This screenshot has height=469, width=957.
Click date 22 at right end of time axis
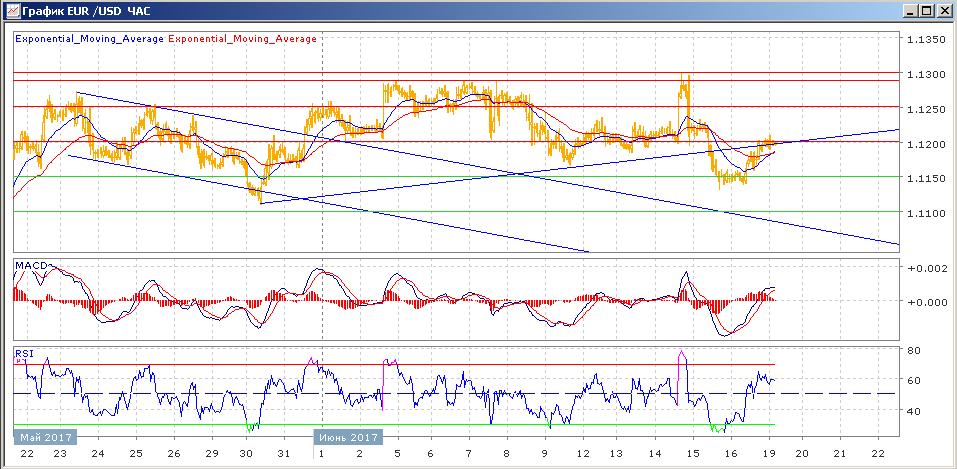tap(877, 453)
